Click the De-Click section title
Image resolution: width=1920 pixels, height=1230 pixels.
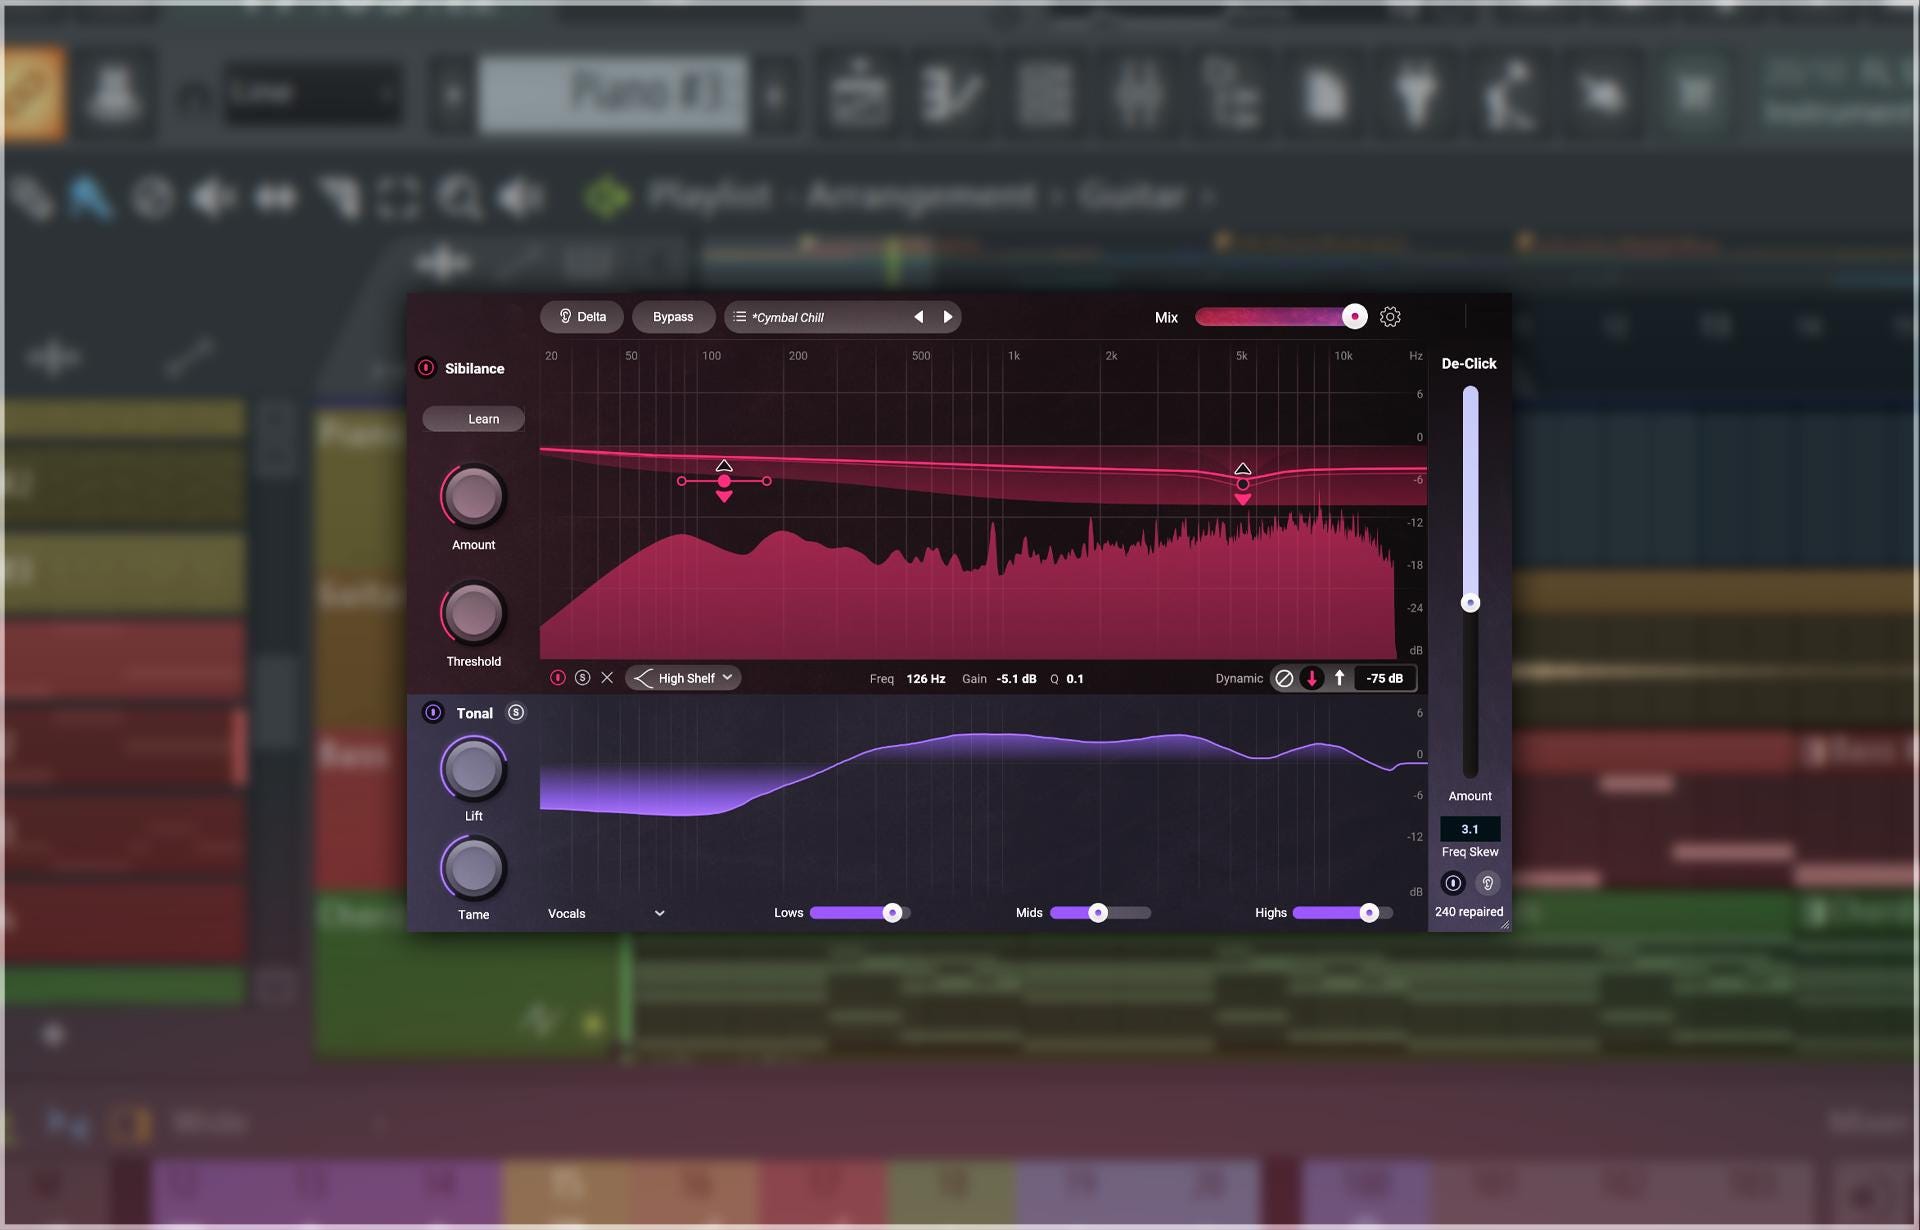[x=1469, y=364]
